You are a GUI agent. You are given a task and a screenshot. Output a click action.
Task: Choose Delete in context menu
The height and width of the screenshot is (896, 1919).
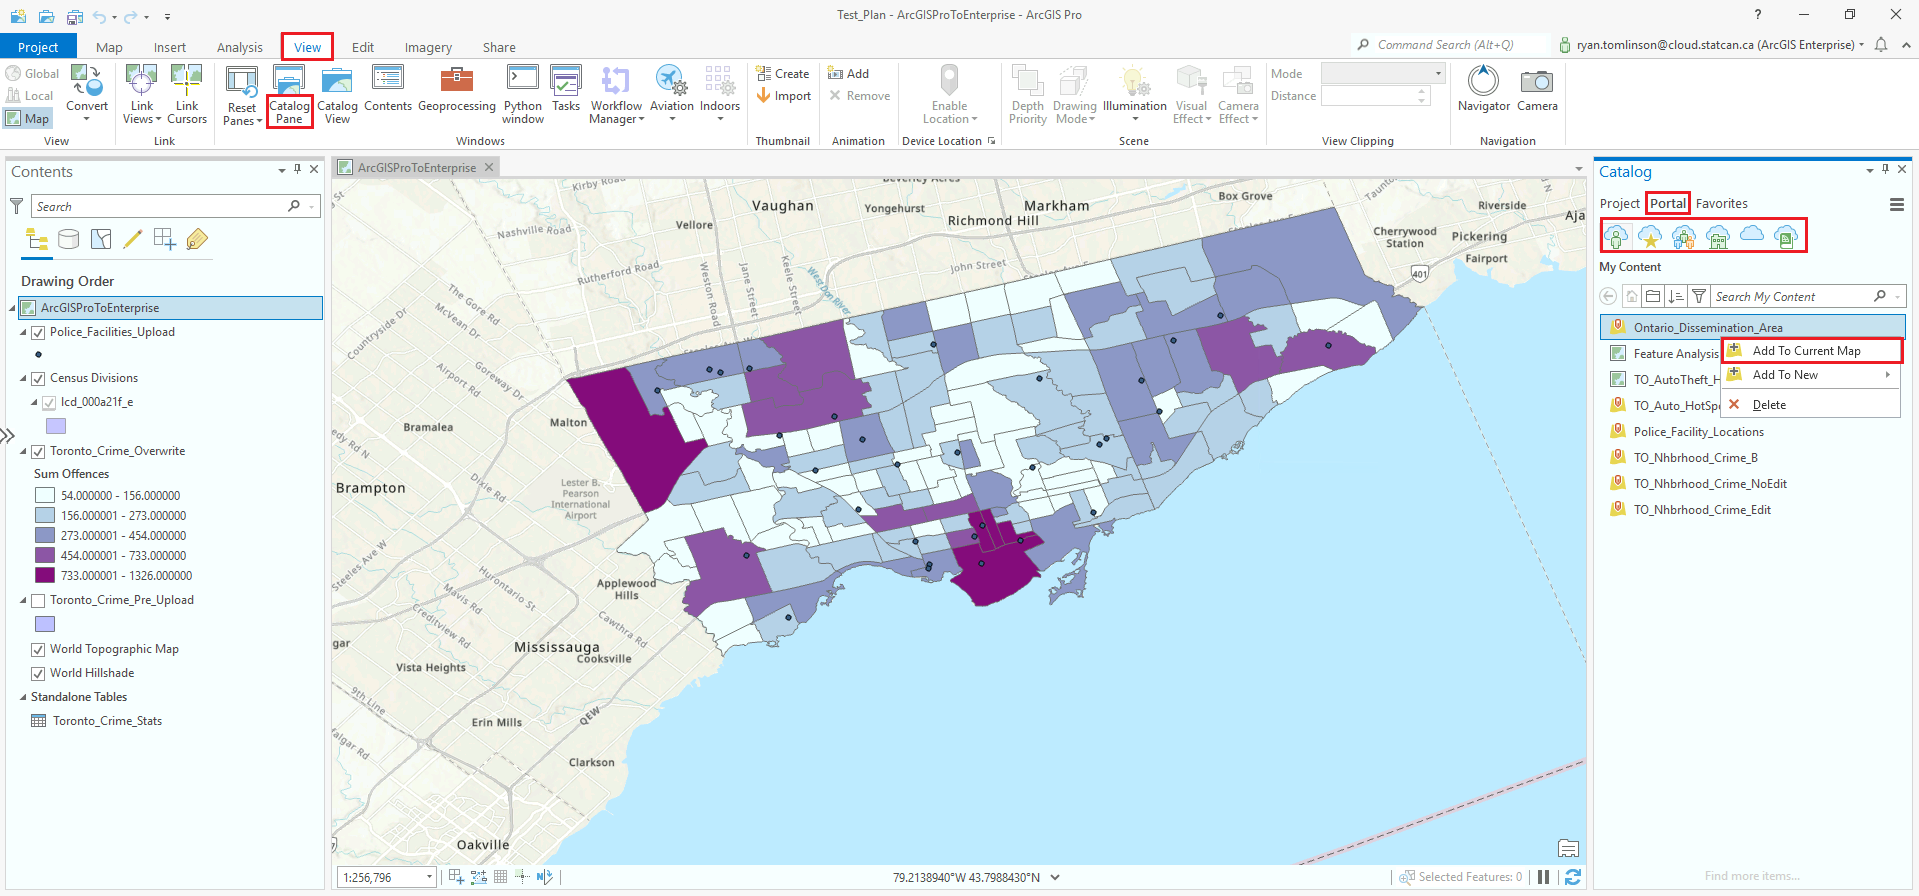1811,405
